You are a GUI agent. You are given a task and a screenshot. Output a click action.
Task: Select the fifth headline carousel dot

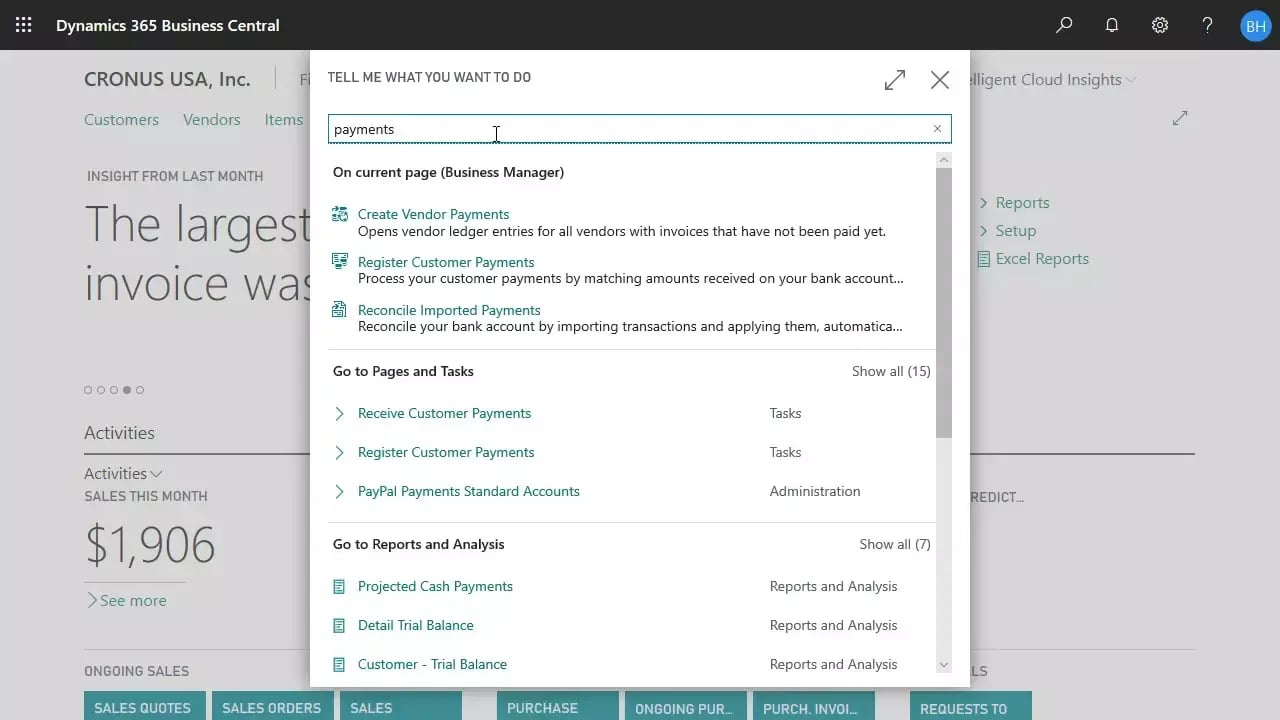coord(140,390)
